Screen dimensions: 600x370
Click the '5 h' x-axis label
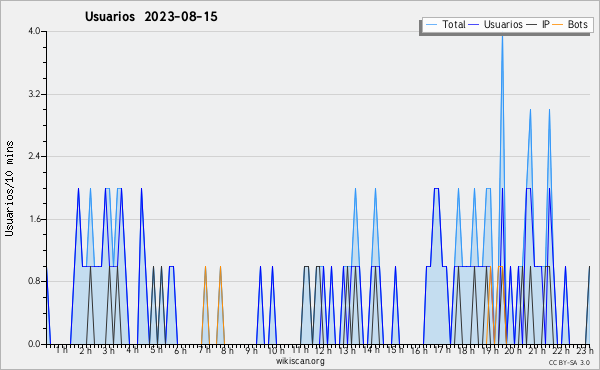click(x=157, y=350)
